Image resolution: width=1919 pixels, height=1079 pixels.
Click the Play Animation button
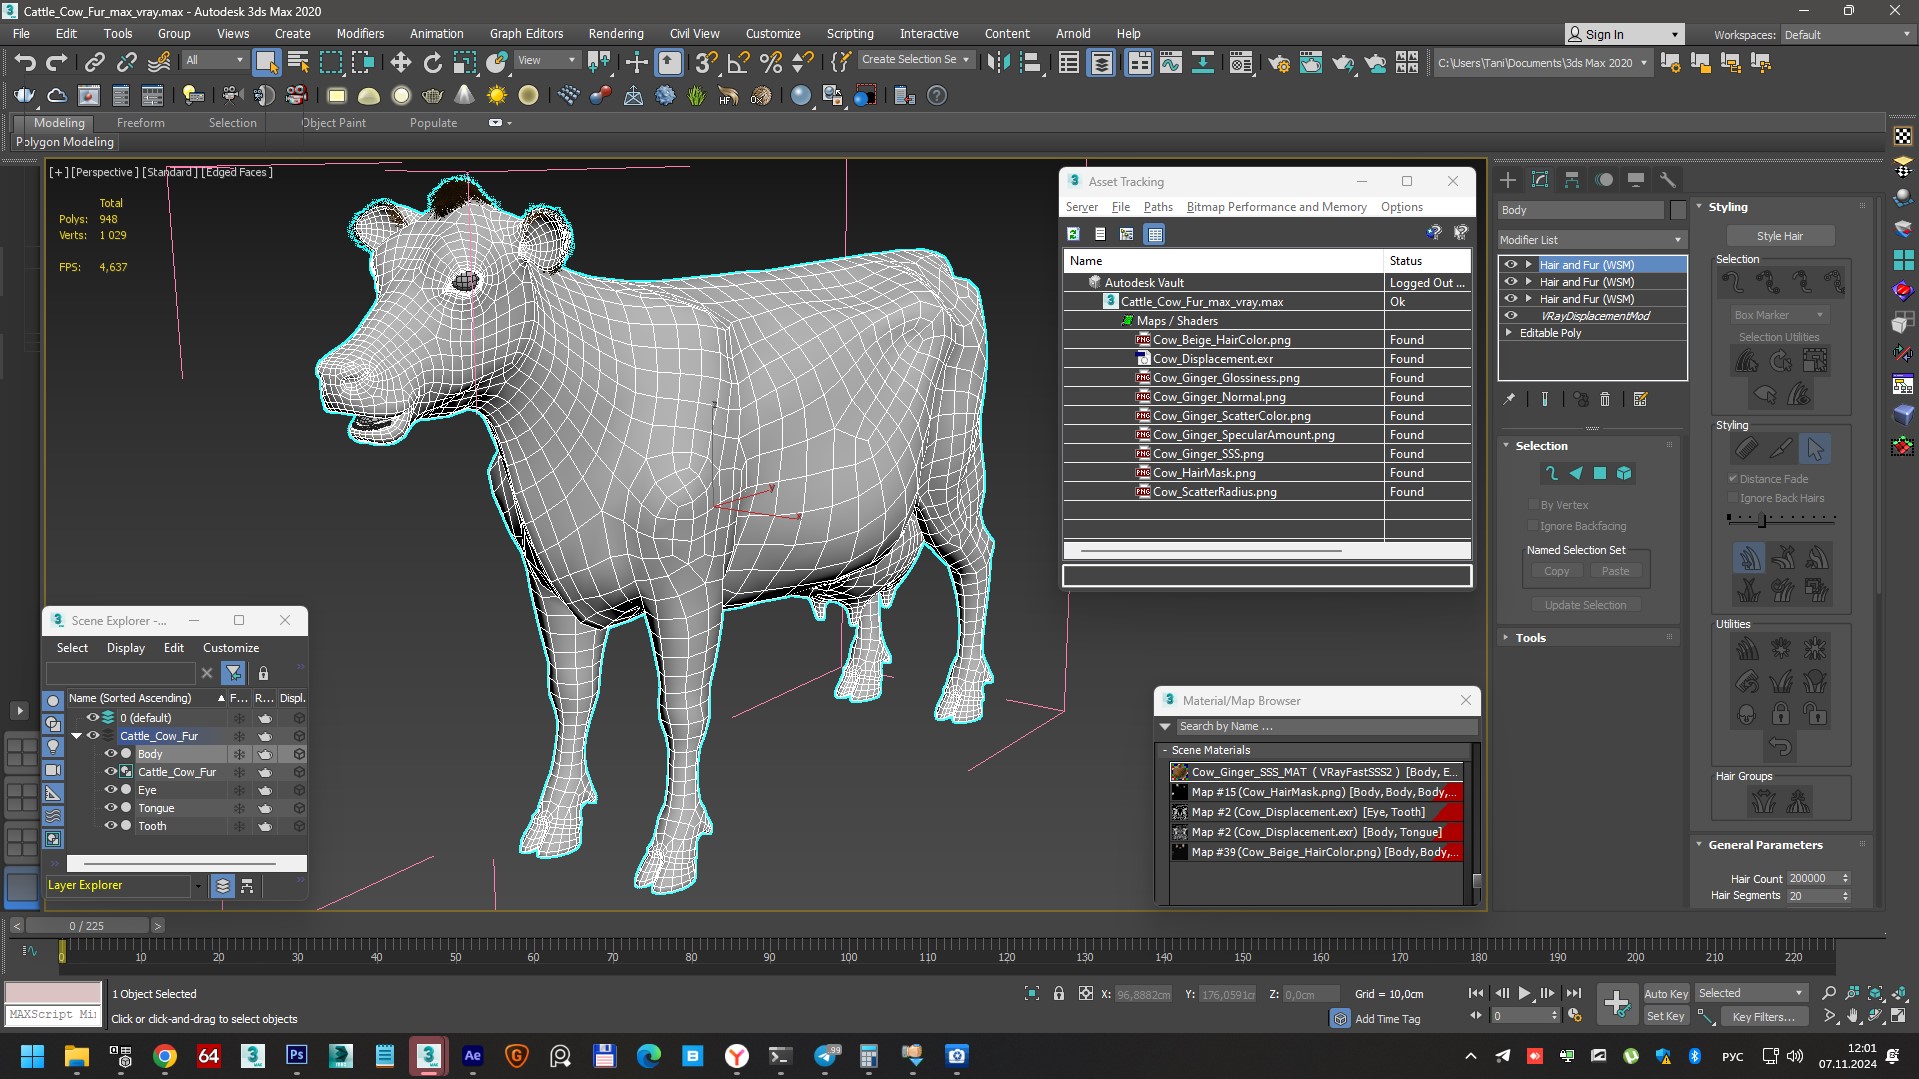tap(1524, 993)
